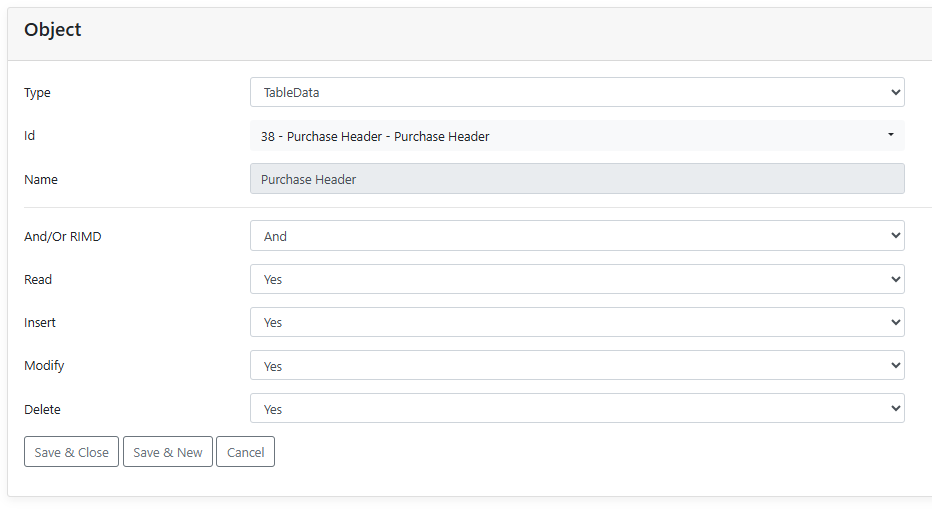Click the And/Or RIMD label
The image size is (932, 512).
[x=63, y=237]
